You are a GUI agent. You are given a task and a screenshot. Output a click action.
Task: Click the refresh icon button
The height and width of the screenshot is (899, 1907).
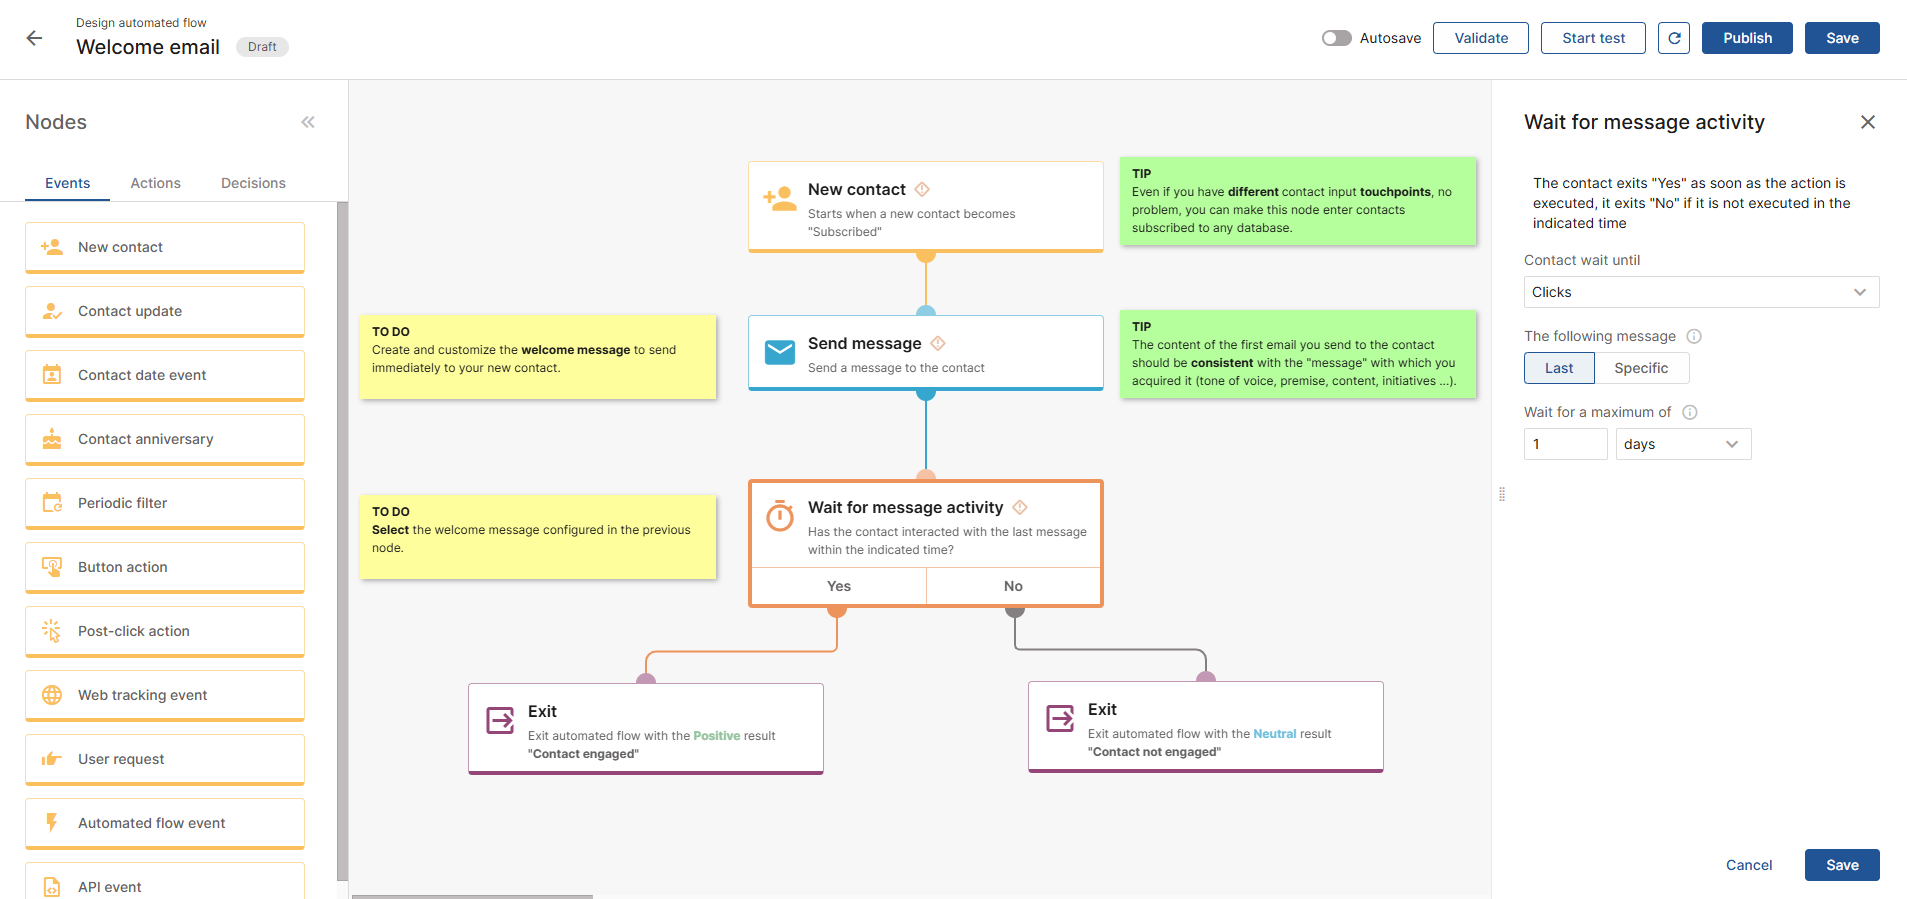point(1673,38)
